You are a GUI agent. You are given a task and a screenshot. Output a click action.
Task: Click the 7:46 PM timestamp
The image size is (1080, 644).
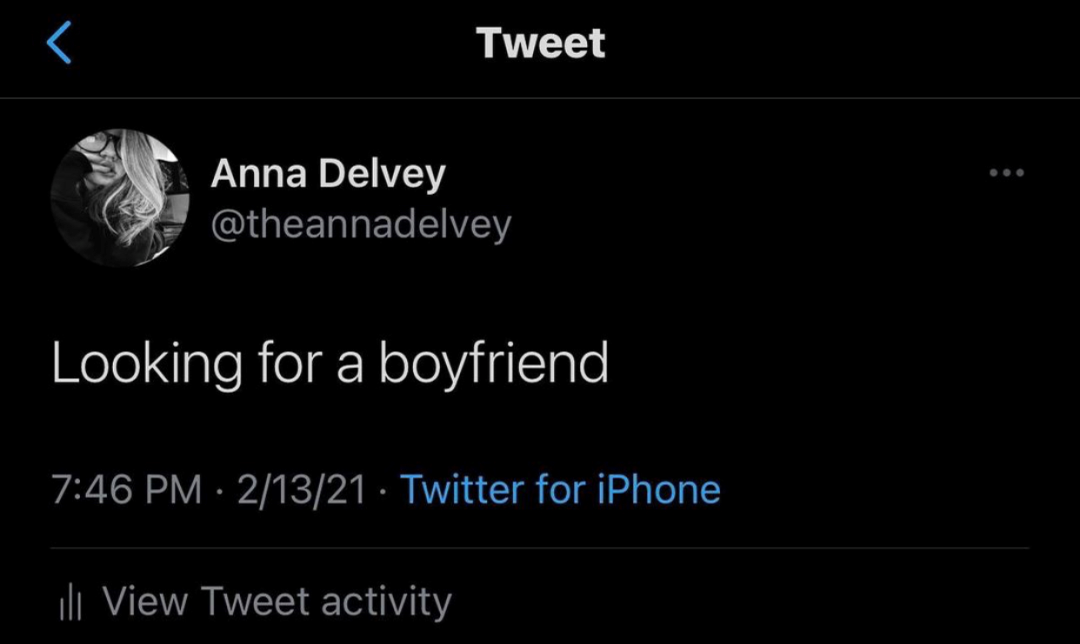click(x=126, y=490)
